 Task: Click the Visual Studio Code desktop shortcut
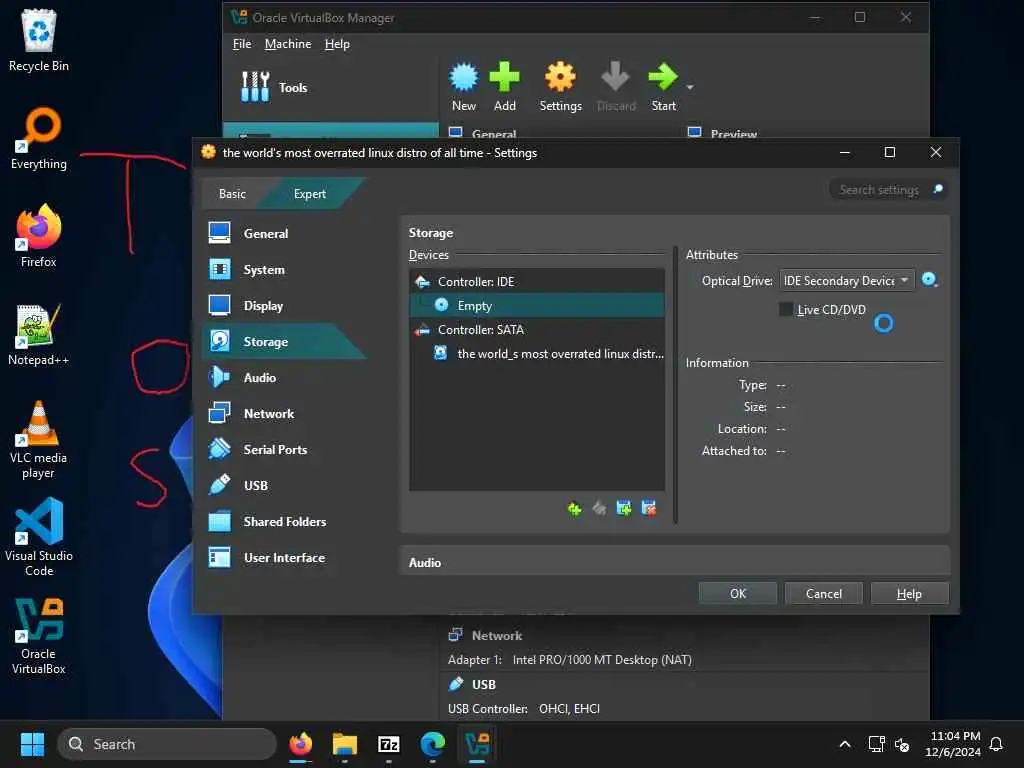coord(39,537)
